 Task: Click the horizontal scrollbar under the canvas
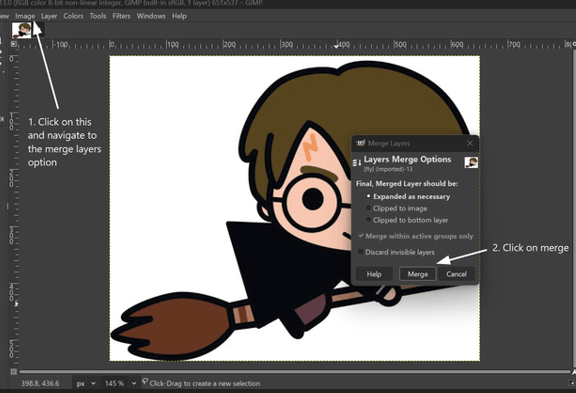pos(294,372)
